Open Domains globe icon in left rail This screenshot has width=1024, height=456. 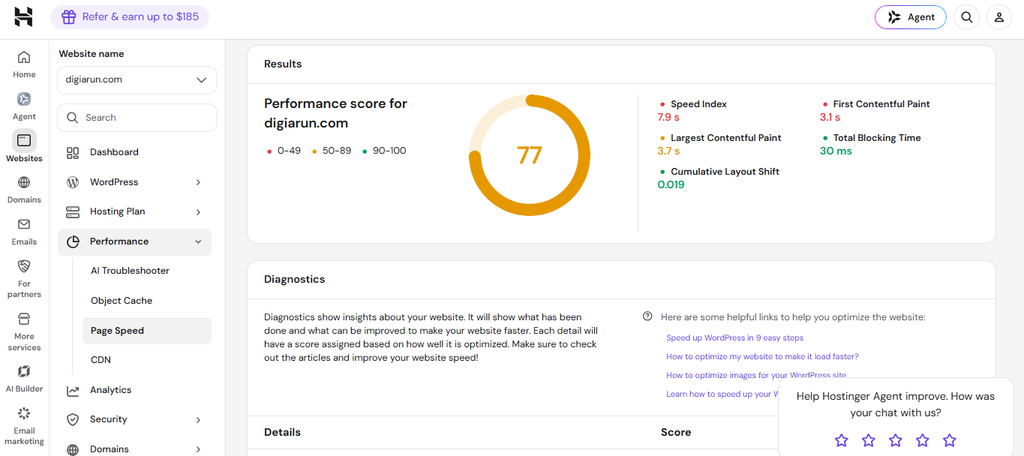tap(24, 182)
